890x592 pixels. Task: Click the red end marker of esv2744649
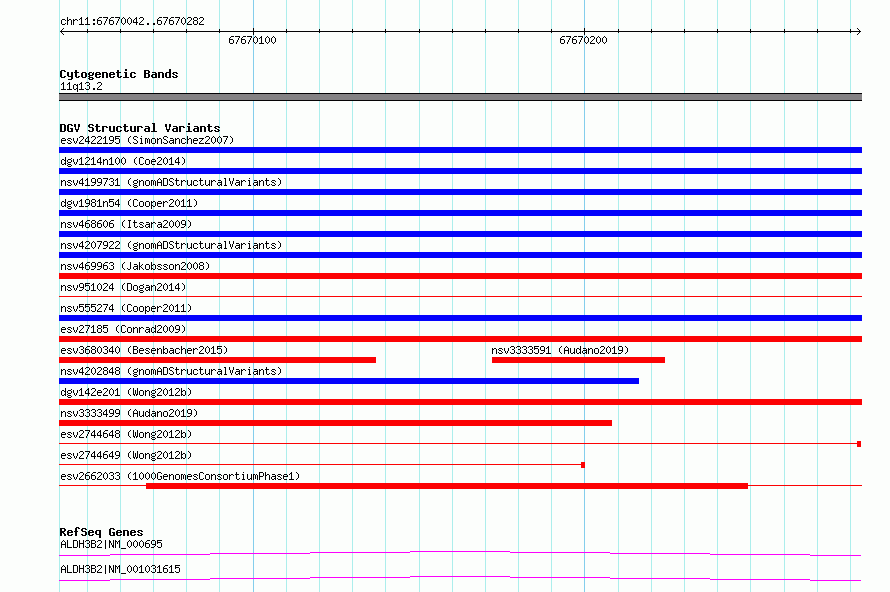pos(583,465)
